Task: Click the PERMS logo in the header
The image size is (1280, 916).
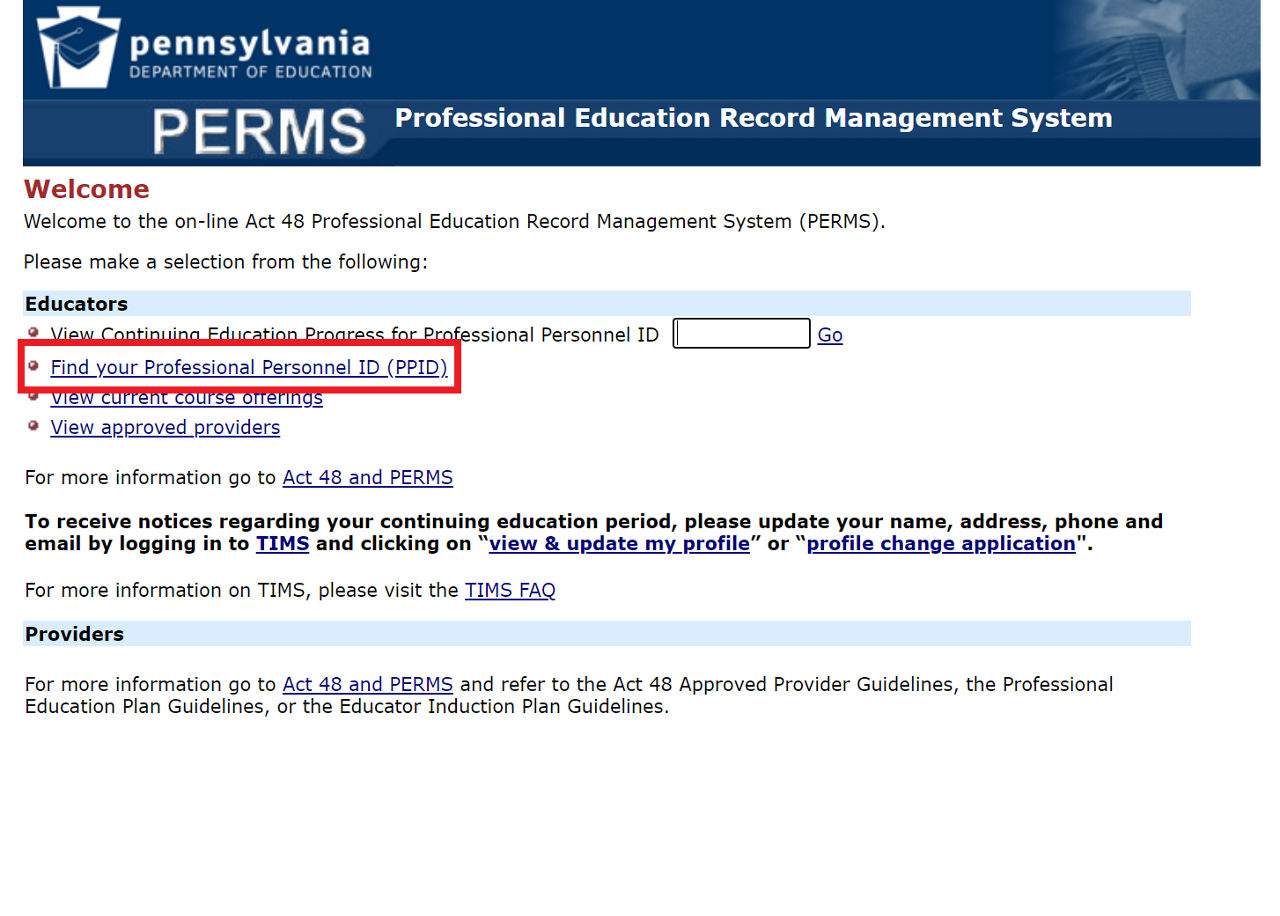Action: (258, 130)
